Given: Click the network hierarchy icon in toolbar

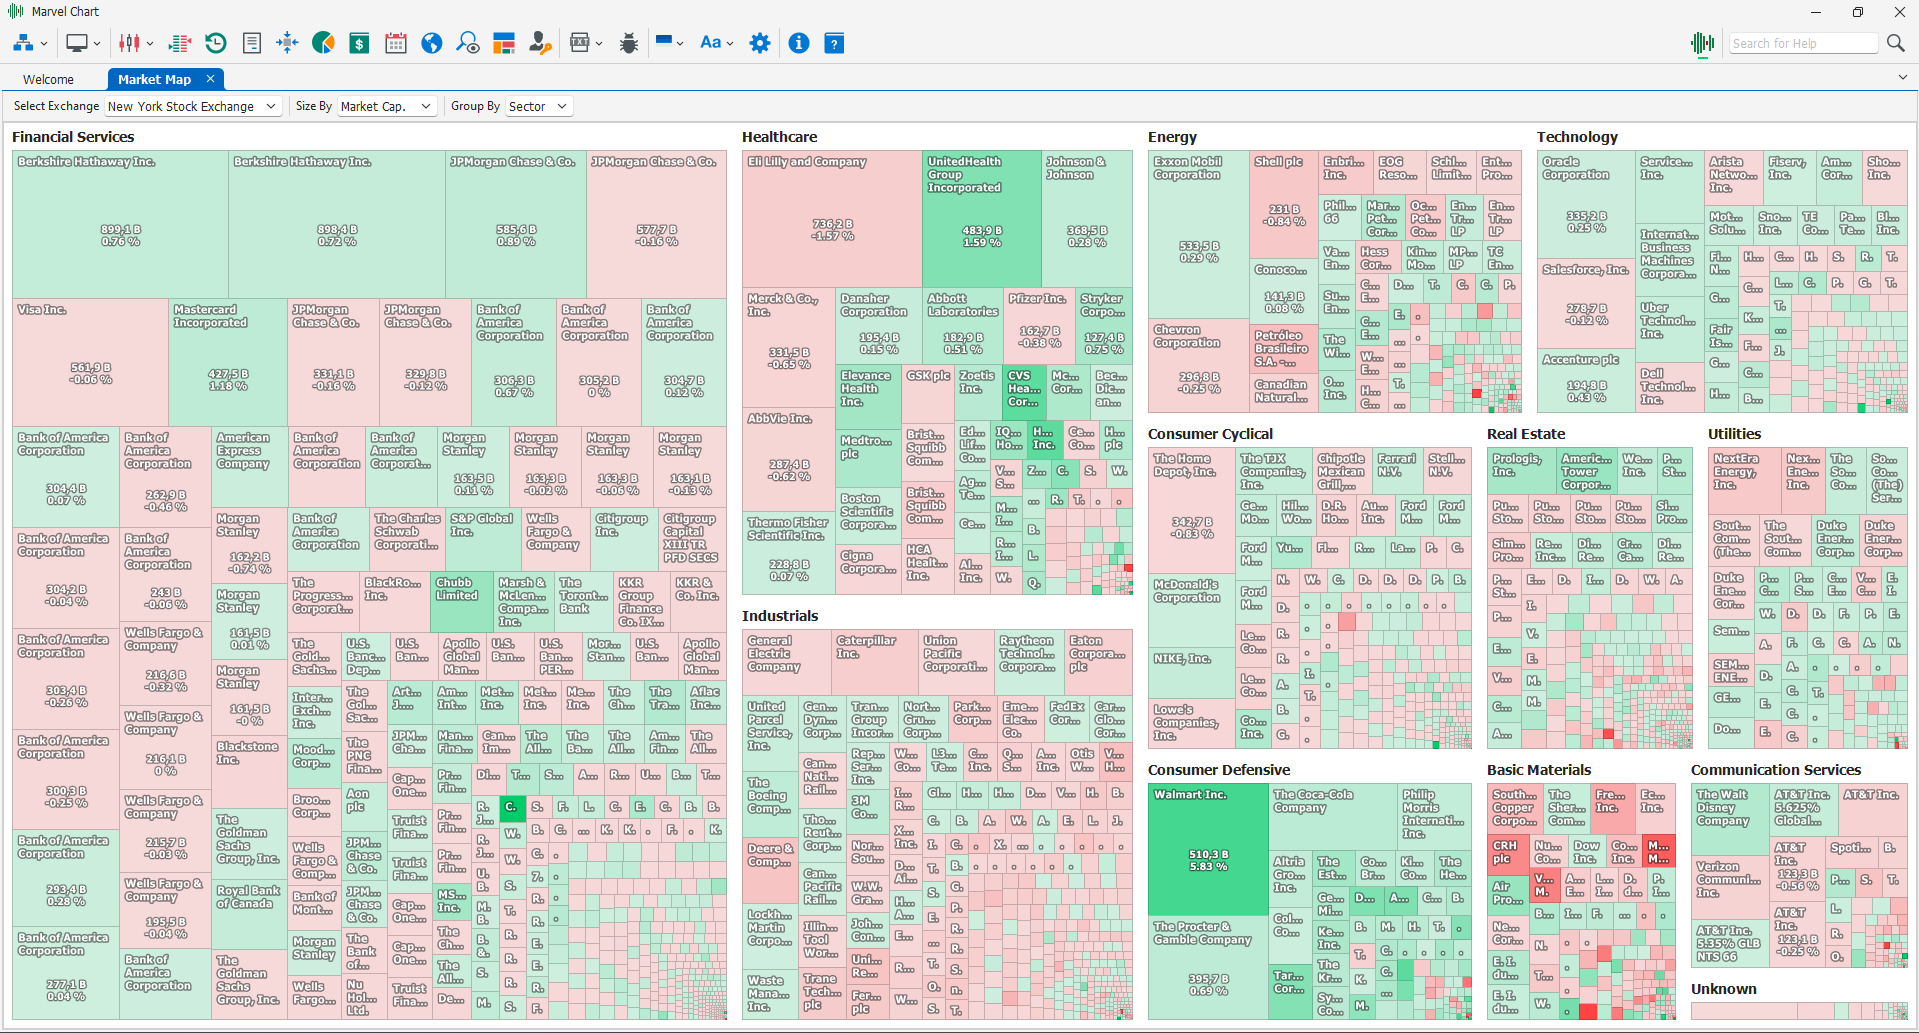Looking at the screenshot, I should (x=23, y=43).
